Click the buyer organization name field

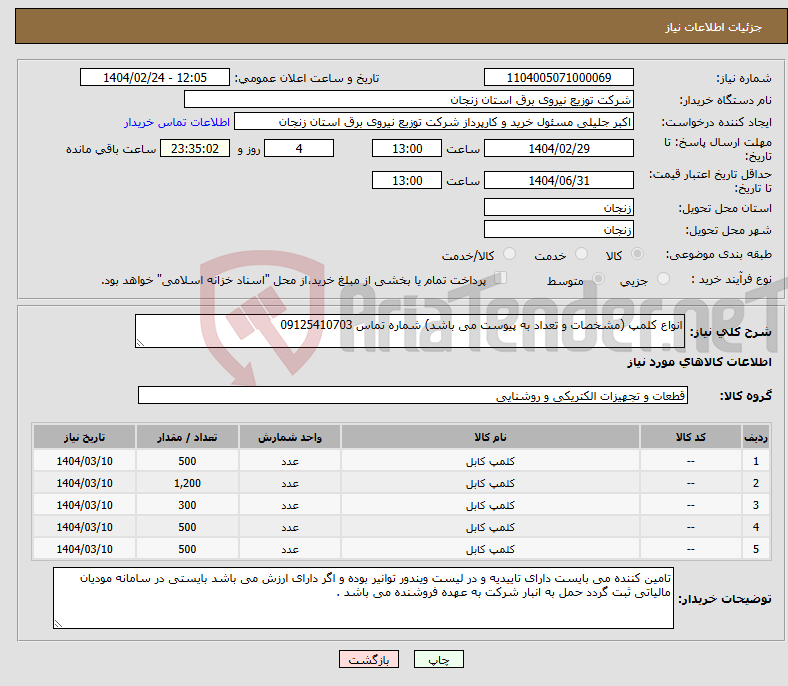pos(409,100)
